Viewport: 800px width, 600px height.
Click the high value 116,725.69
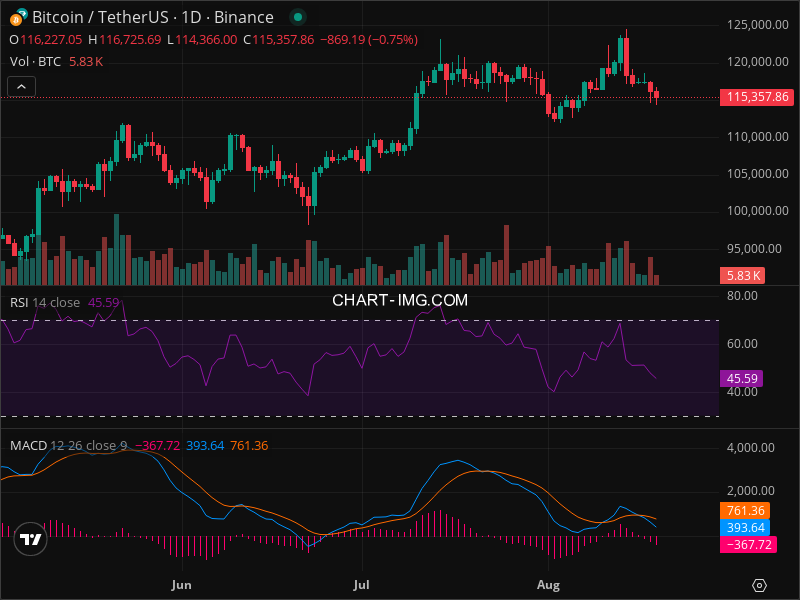[x=130, y=40]
